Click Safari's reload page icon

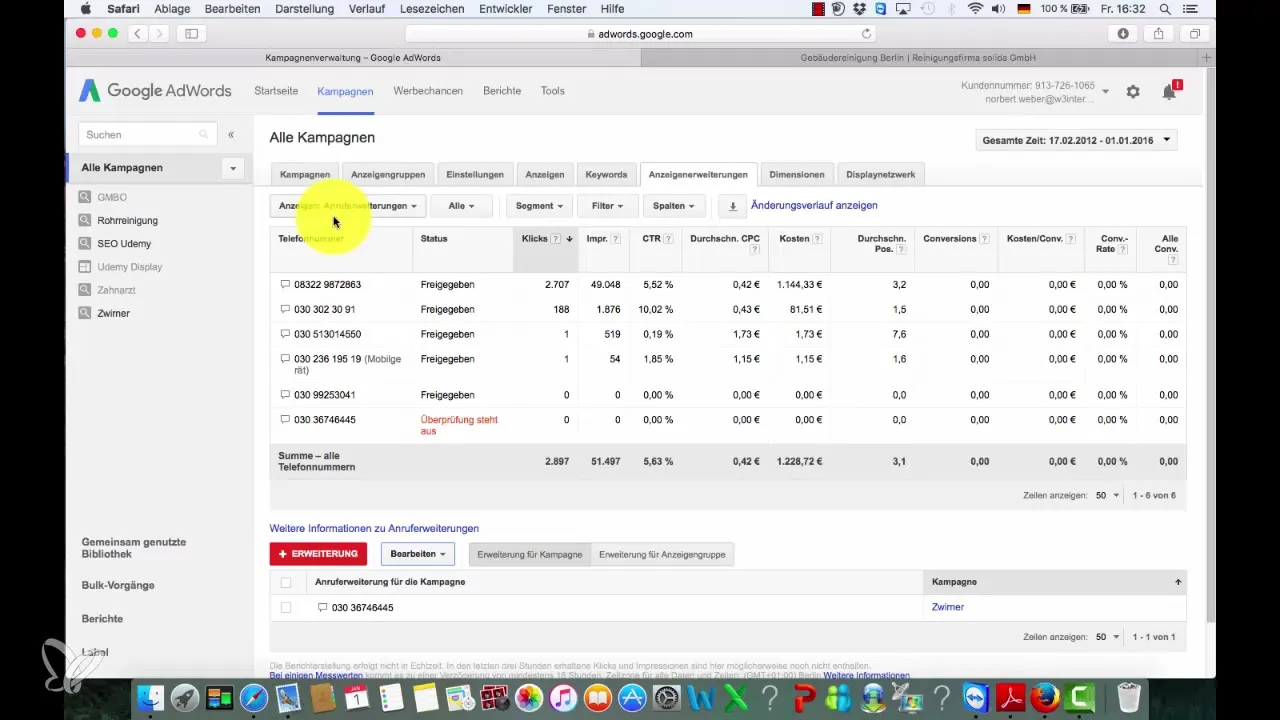point(866,34)
